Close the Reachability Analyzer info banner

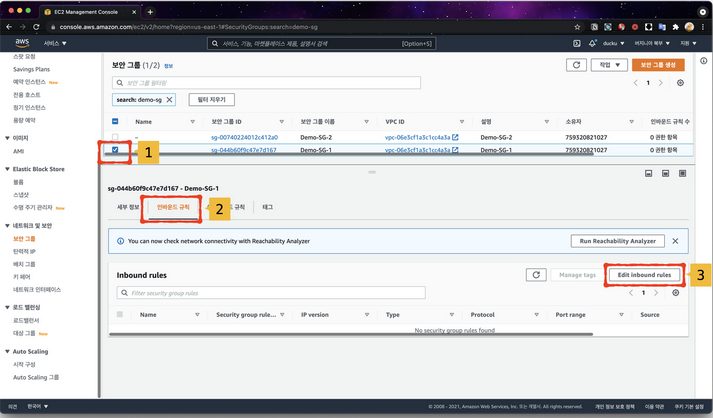[x=676, y=241]
